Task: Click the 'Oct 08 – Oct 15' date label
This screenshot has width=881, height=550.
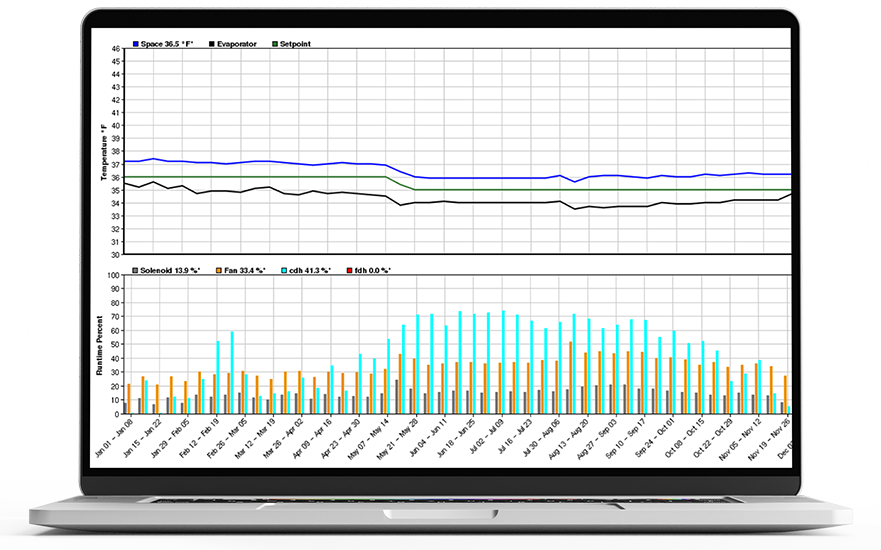Action: pos(684,437)
